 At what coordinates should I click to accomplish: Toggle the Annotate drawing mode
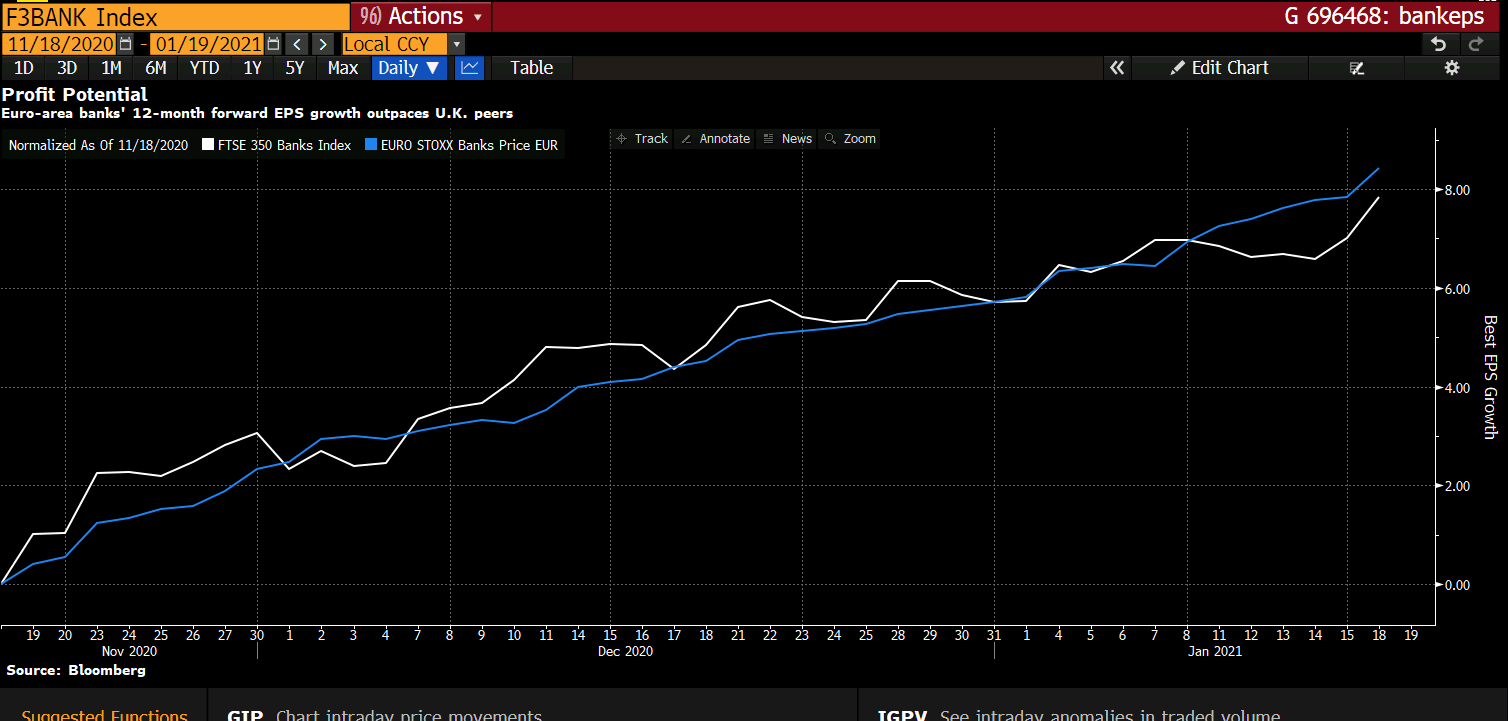click(x=715, y=139)
